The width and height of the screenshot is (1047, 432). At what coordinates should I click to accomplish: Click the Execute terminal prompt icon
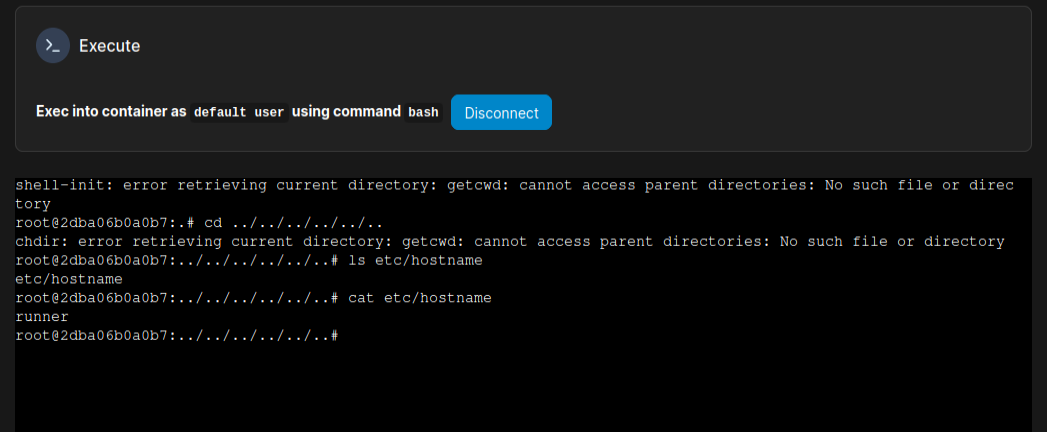[x=53, y=46]
